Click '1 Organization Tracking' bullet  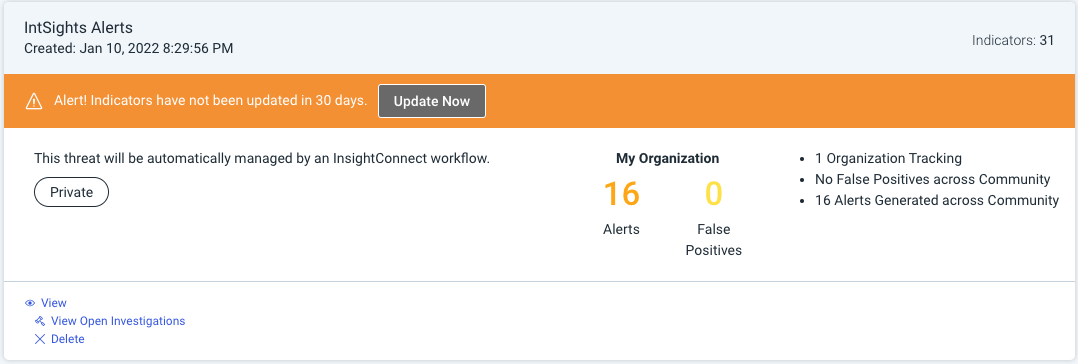(888, 158)
